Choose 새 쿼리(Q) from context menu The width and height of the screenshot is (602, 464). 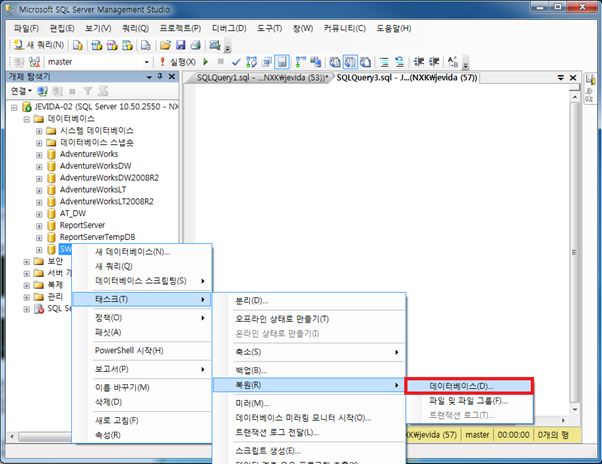[x=141, y=266]
